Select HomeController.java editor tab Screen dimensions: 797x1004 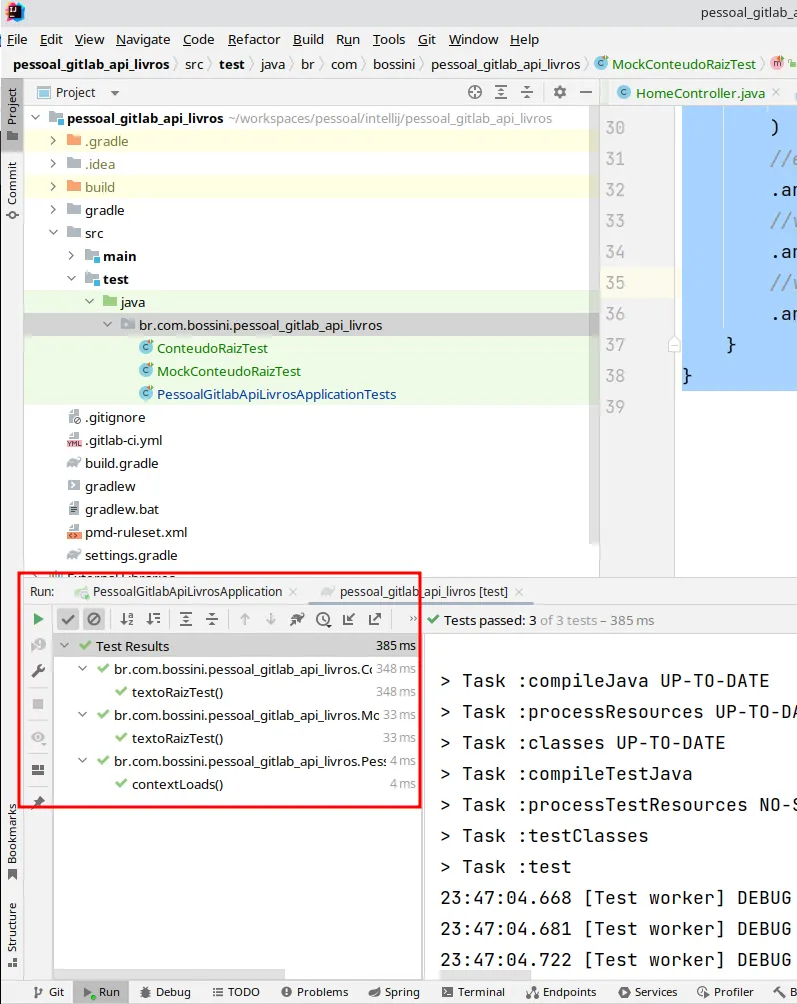[x=700, y=93]
